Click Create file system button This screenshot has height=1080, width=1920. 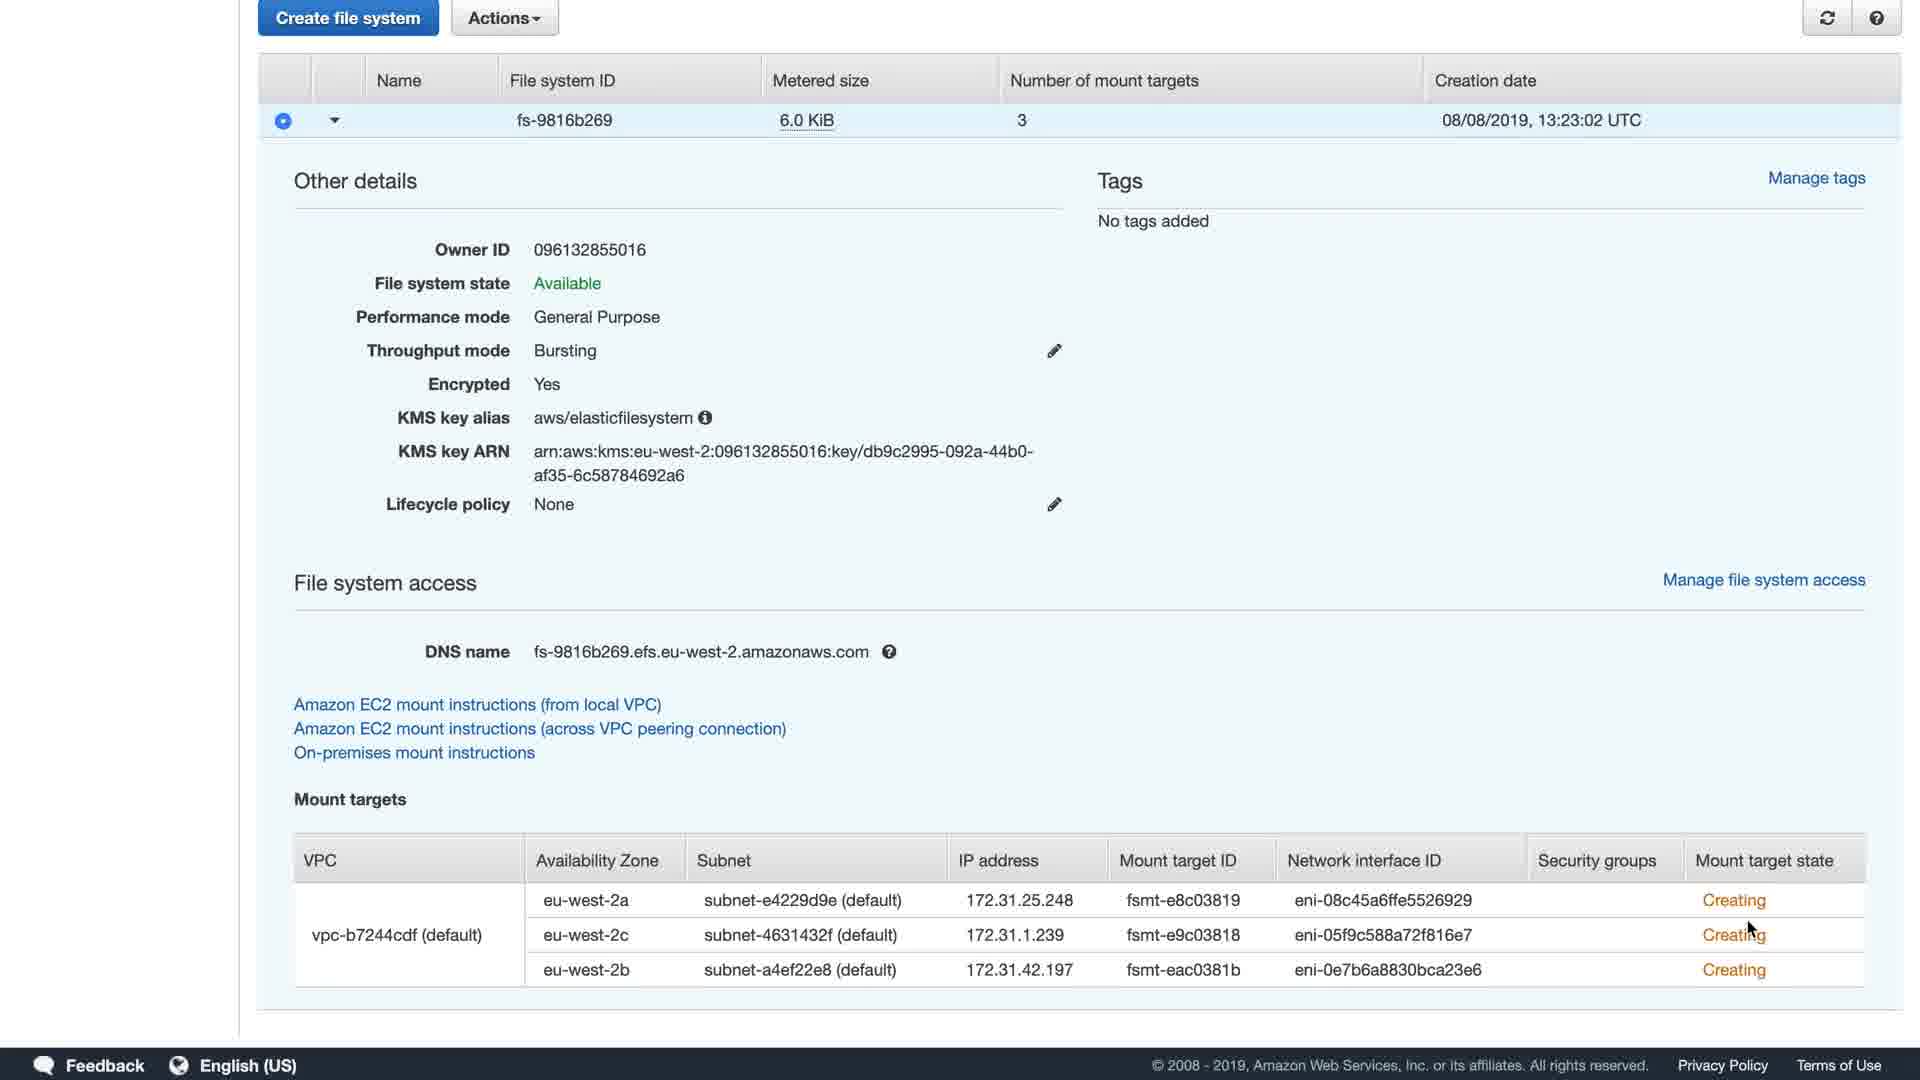[348, 18]
